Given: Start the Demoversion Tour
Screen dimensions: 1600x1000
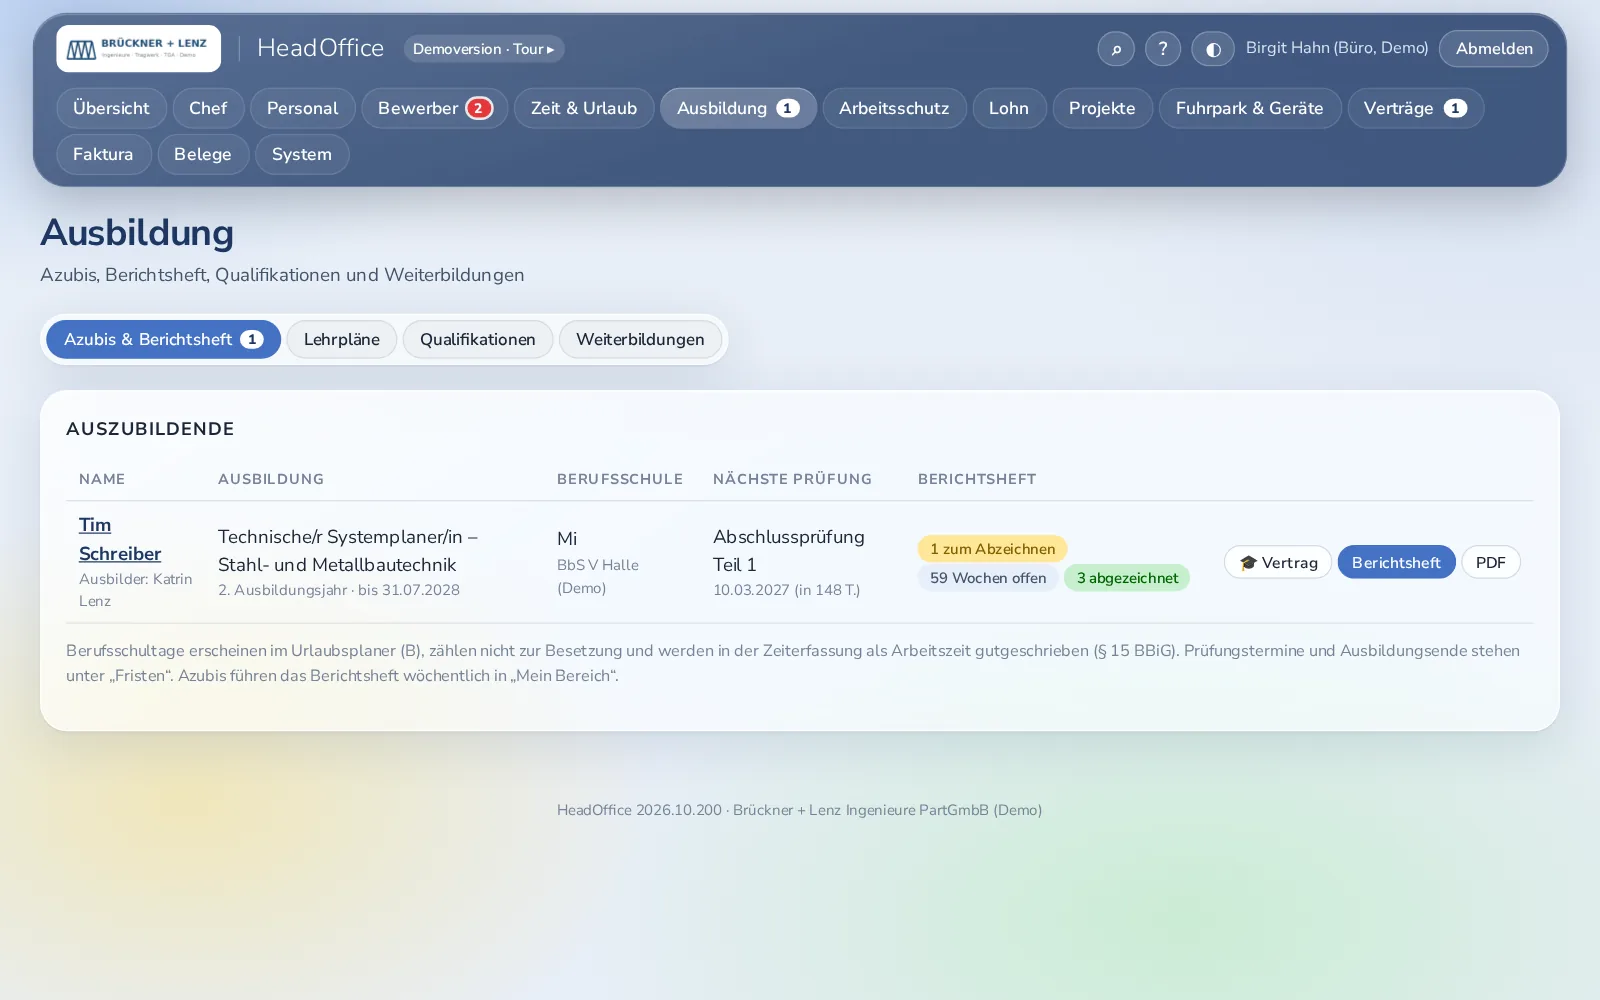Looking at the screenshot, I should click(484, 48).
